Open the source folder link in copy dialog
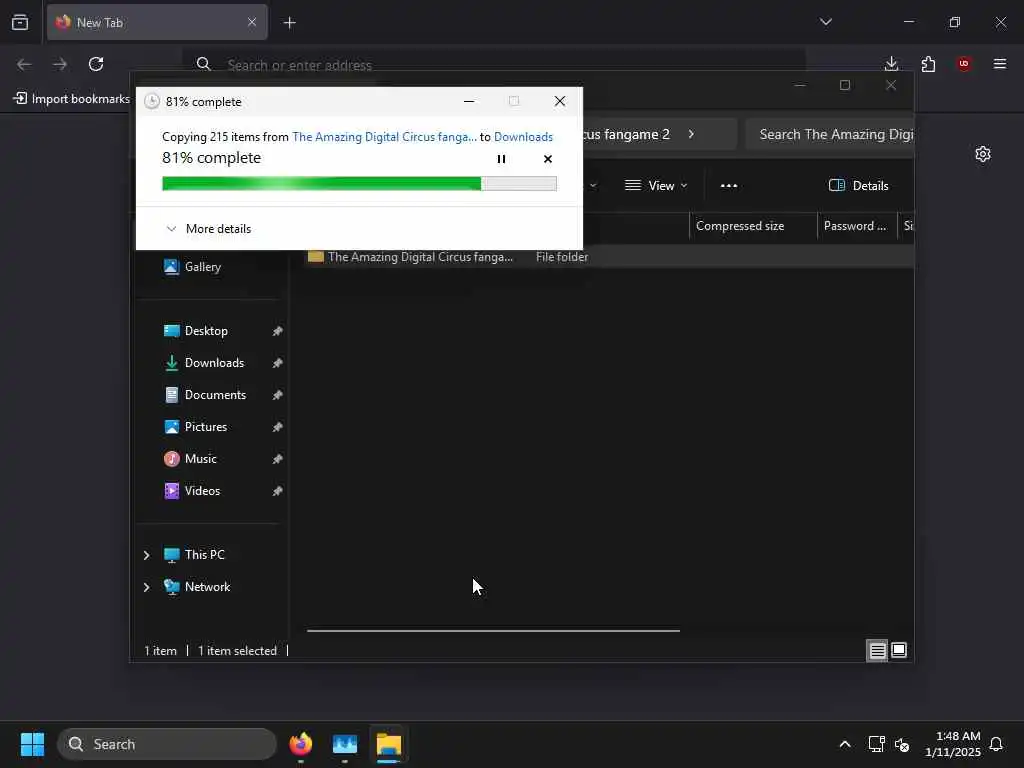Image resolution: width=1024 pixels, height=768 pixels. pos(384,136)
